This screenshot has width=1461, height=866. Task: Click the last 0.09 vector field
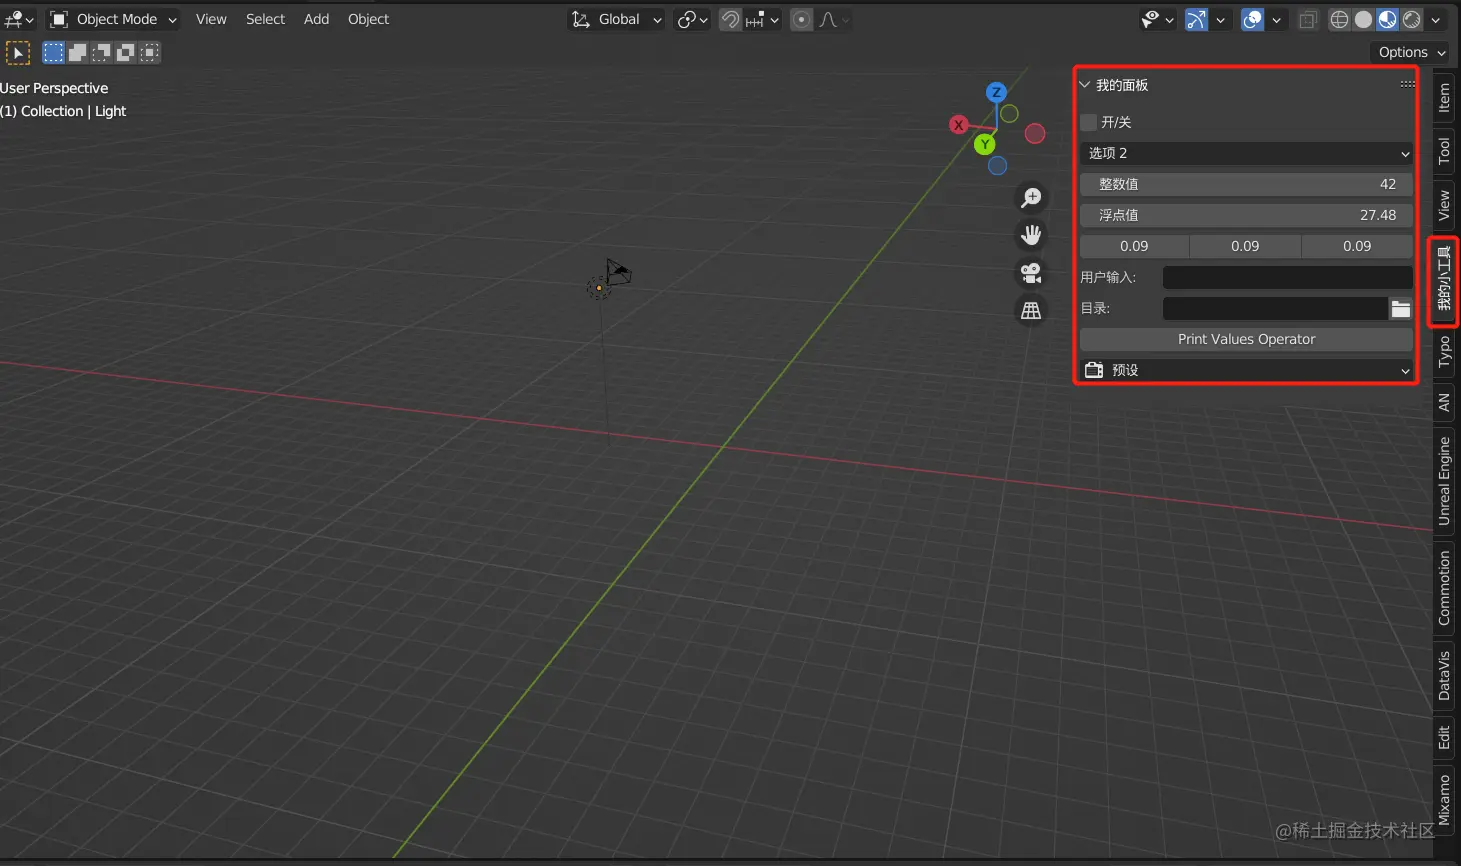[1357, 246]
